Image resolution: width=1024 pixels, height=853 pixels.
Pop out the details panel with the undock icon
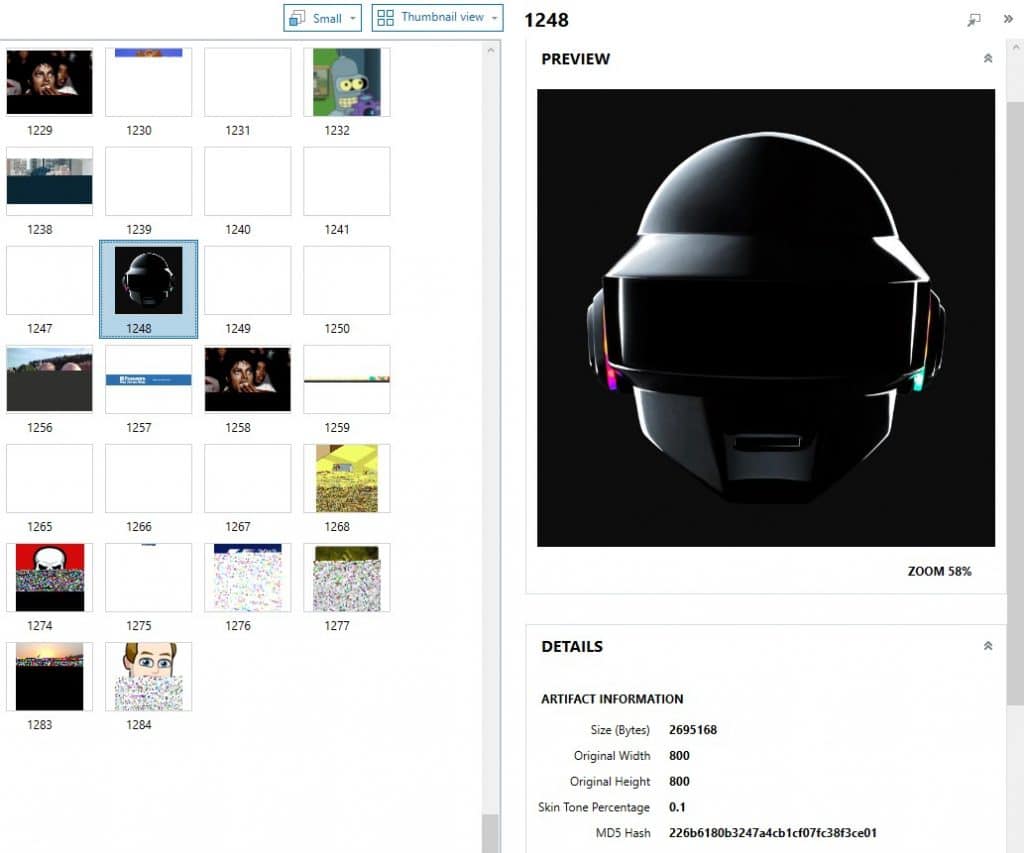click(974, 20)
